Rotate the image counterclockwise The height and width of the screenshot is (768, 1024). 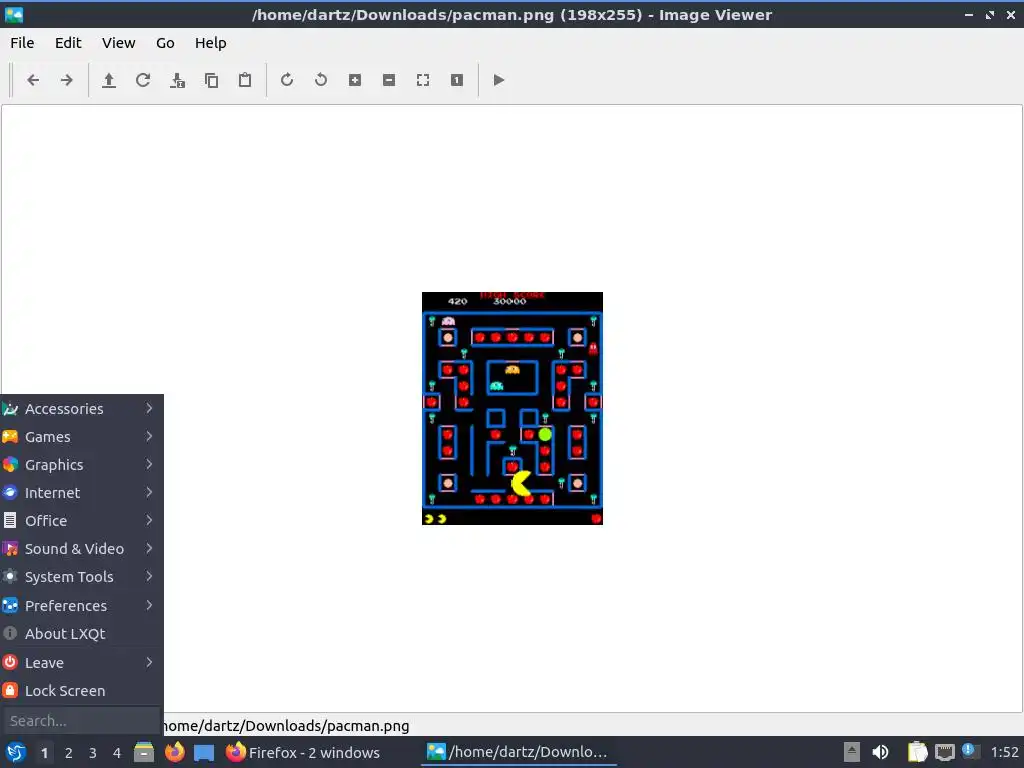321,80
